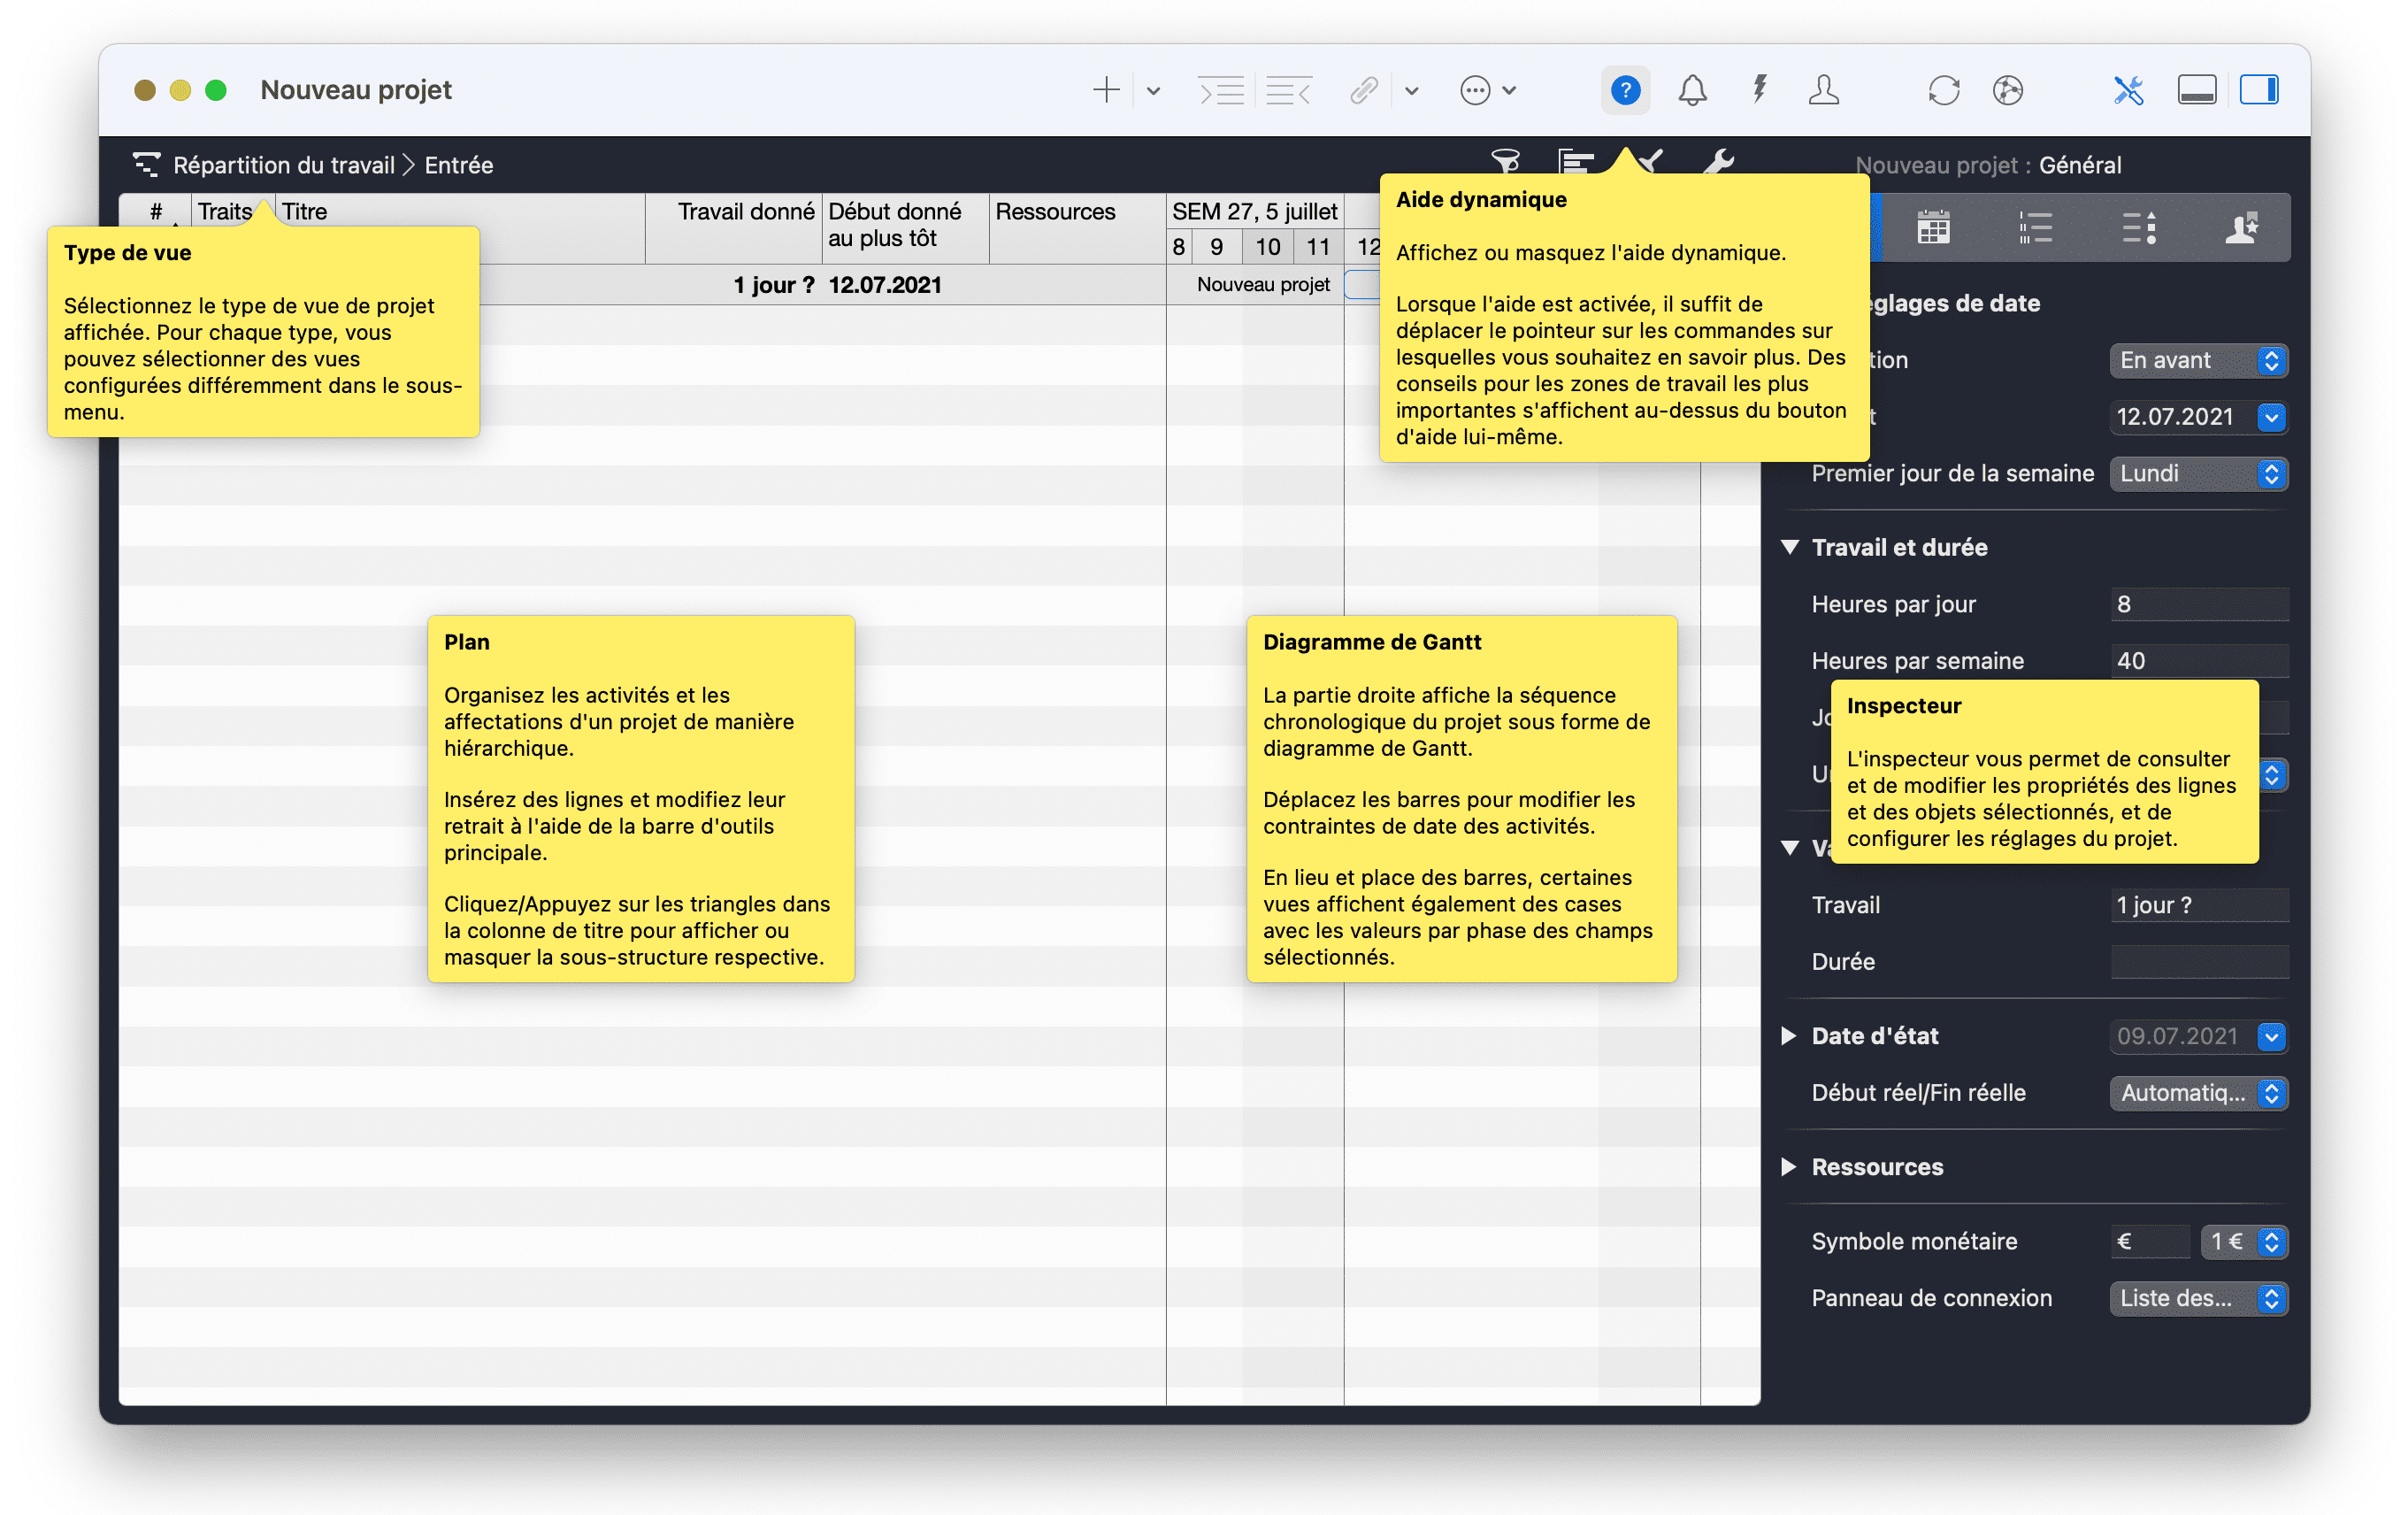Collapse the Travail et durée section

[x=1789, y=547]
